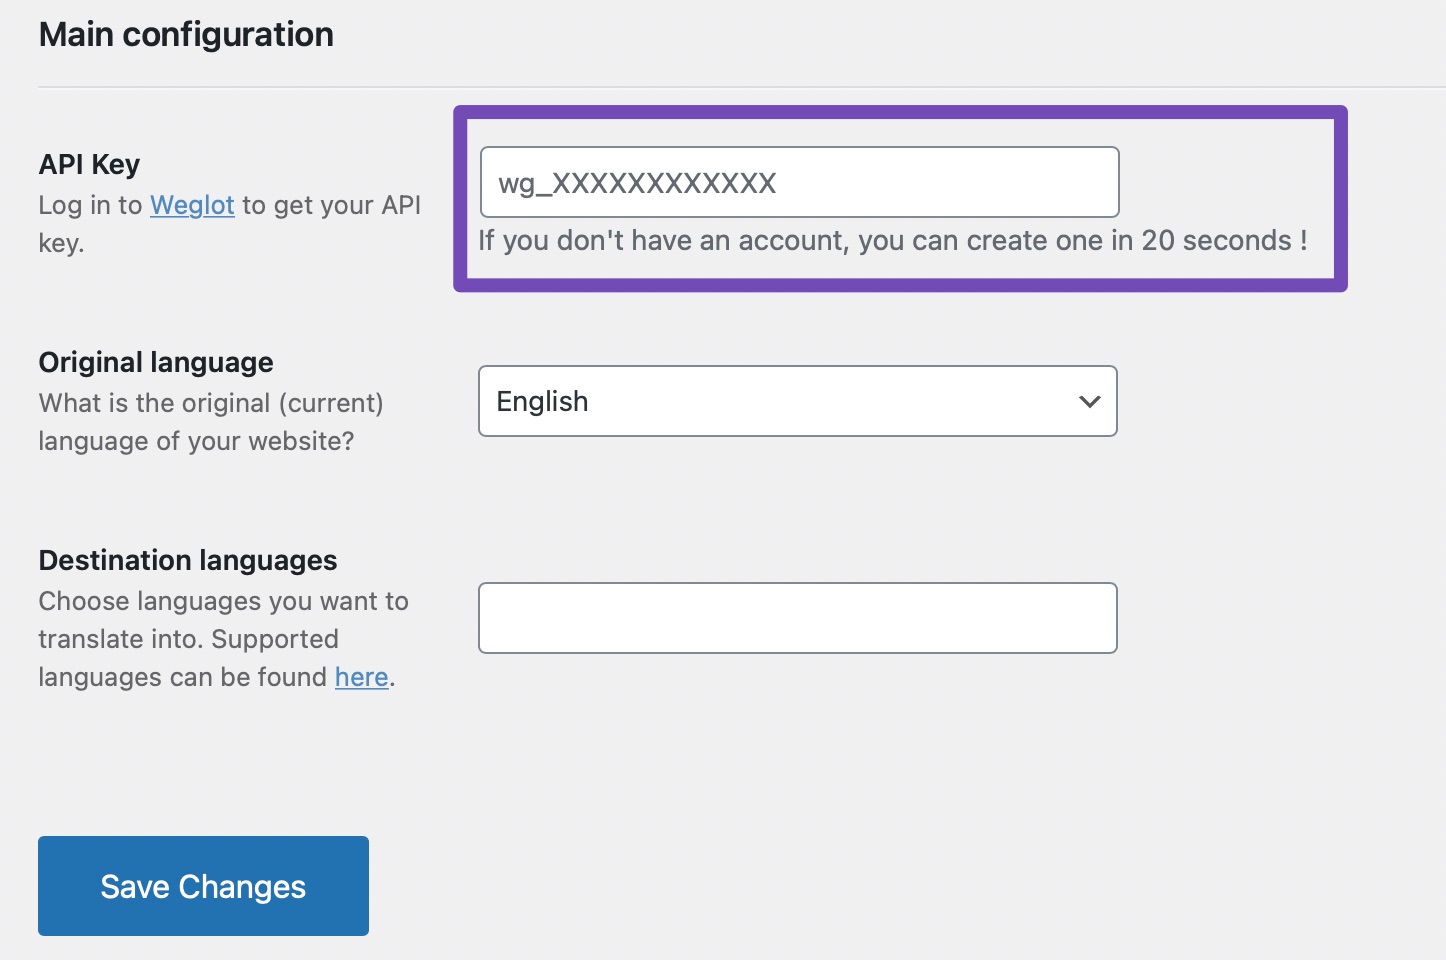This screenshot has height=960, width=1446.
Task: Expand the English language combo box
Action: tap(797, 401)
